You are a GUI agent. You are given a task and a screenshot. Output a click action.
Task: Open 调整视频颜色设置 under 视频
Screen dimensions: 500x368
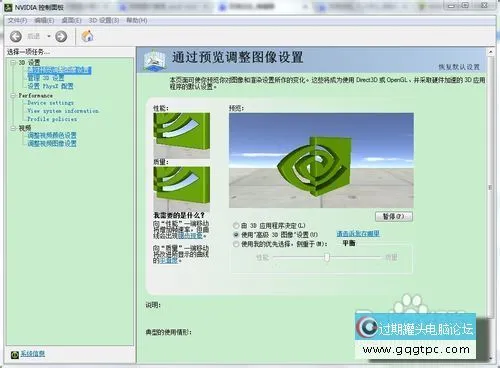coord(52,135)
